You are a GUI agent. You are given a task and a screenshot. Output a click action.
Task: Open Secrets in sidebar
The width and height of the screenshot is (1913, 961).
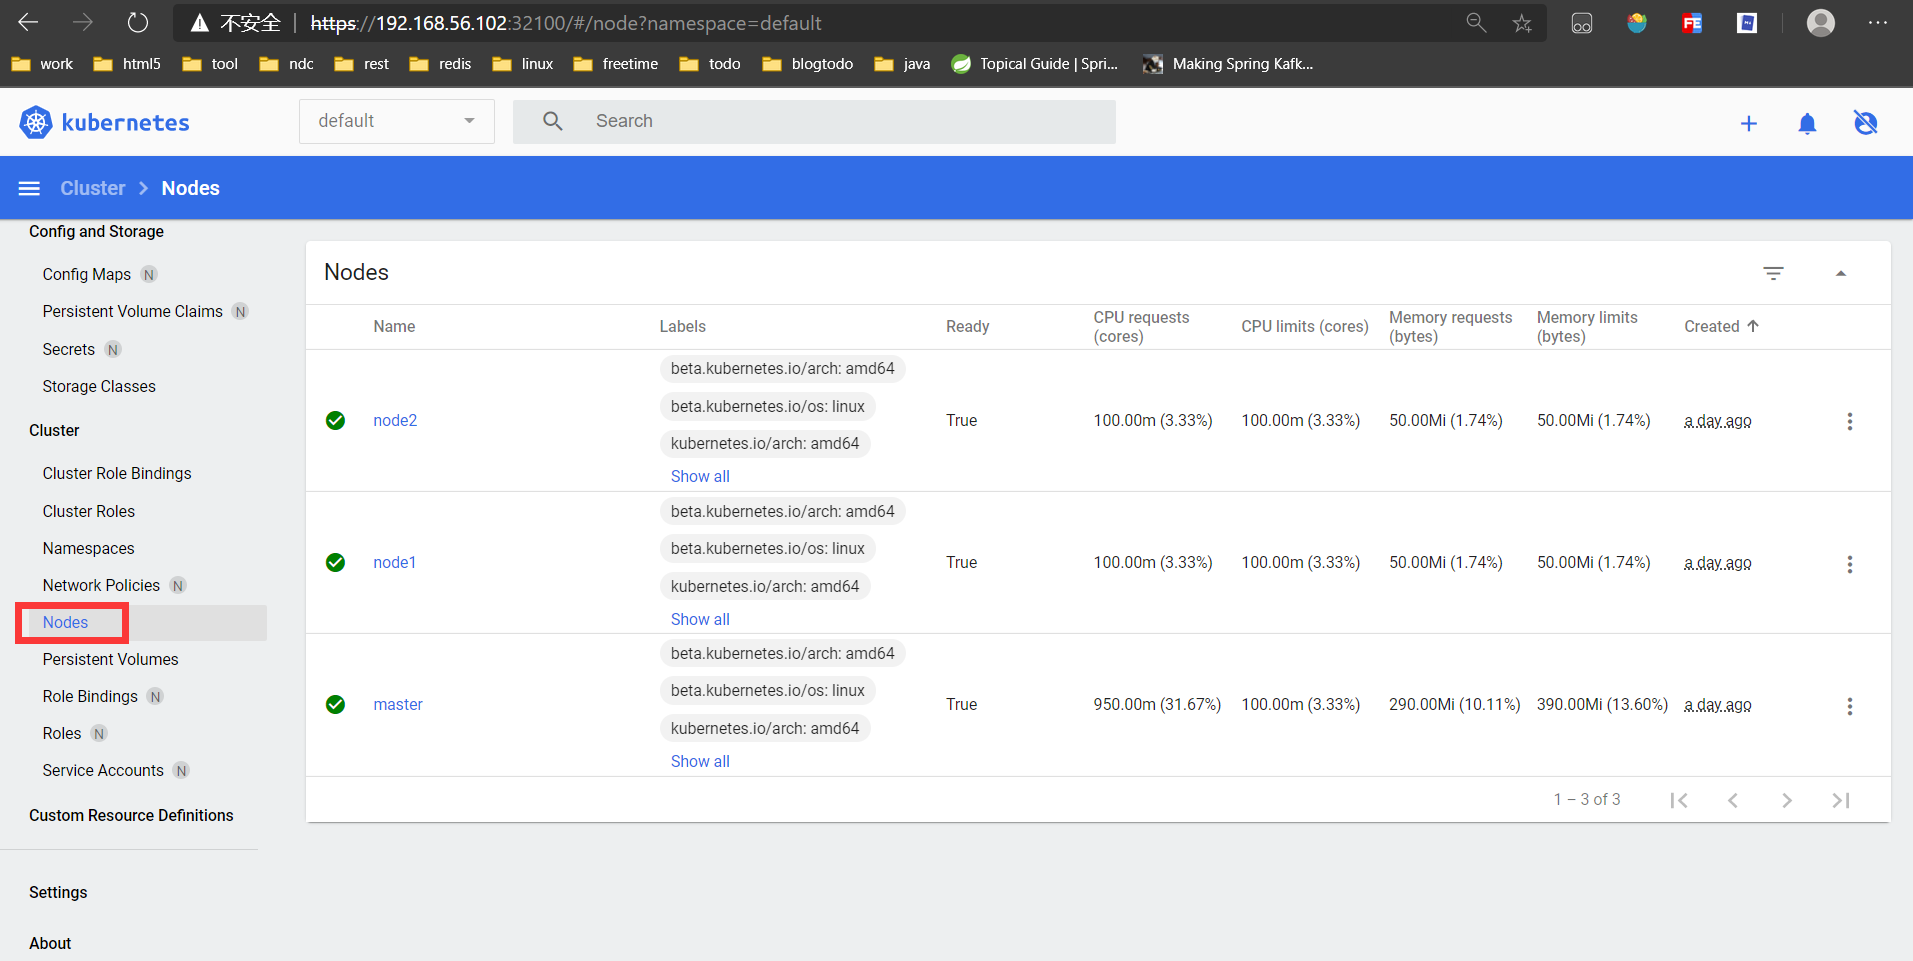69,349
